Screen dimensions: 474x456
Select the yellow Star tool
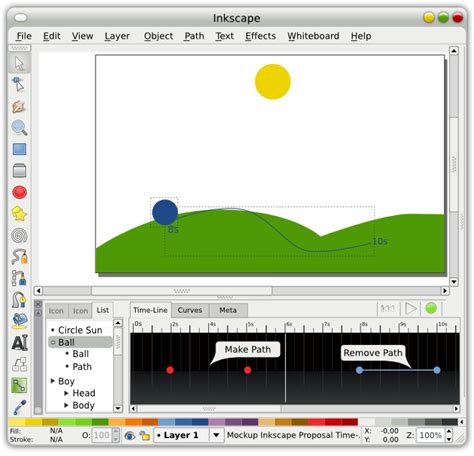click(19, 214)
